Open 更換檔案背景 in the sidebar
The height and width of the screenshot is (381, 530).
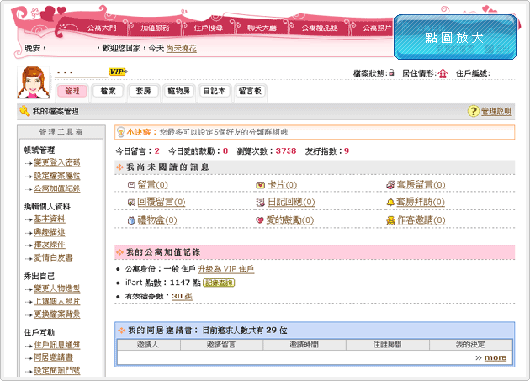(57, 314)
